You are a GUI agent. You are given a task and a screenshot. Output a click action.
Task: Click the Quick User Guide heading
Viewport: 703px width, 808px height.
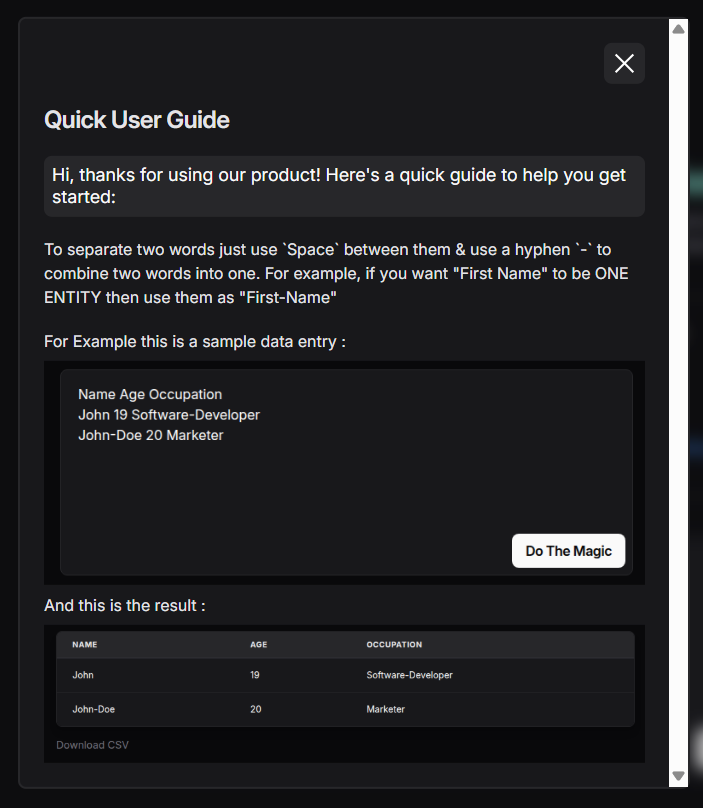tap(137, 120)
